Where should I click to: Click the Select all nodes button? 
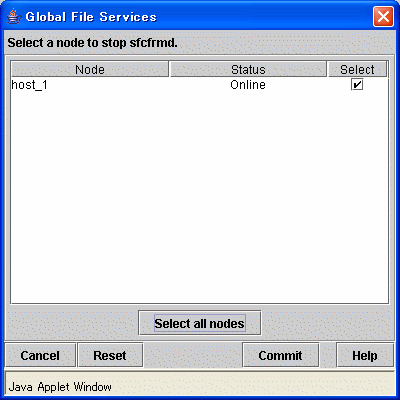tap(200, 323)
